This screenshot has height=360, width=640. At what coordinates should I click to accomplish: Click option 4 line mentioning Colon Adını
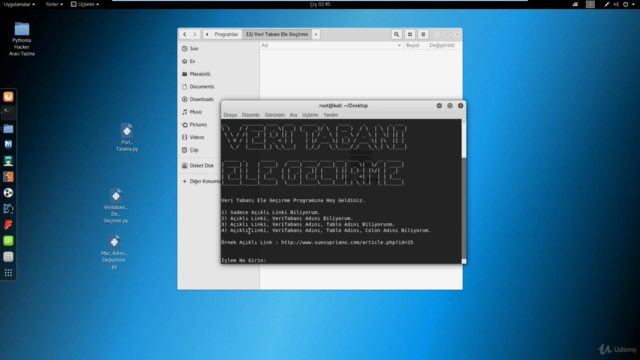click(x=326, y=230)
